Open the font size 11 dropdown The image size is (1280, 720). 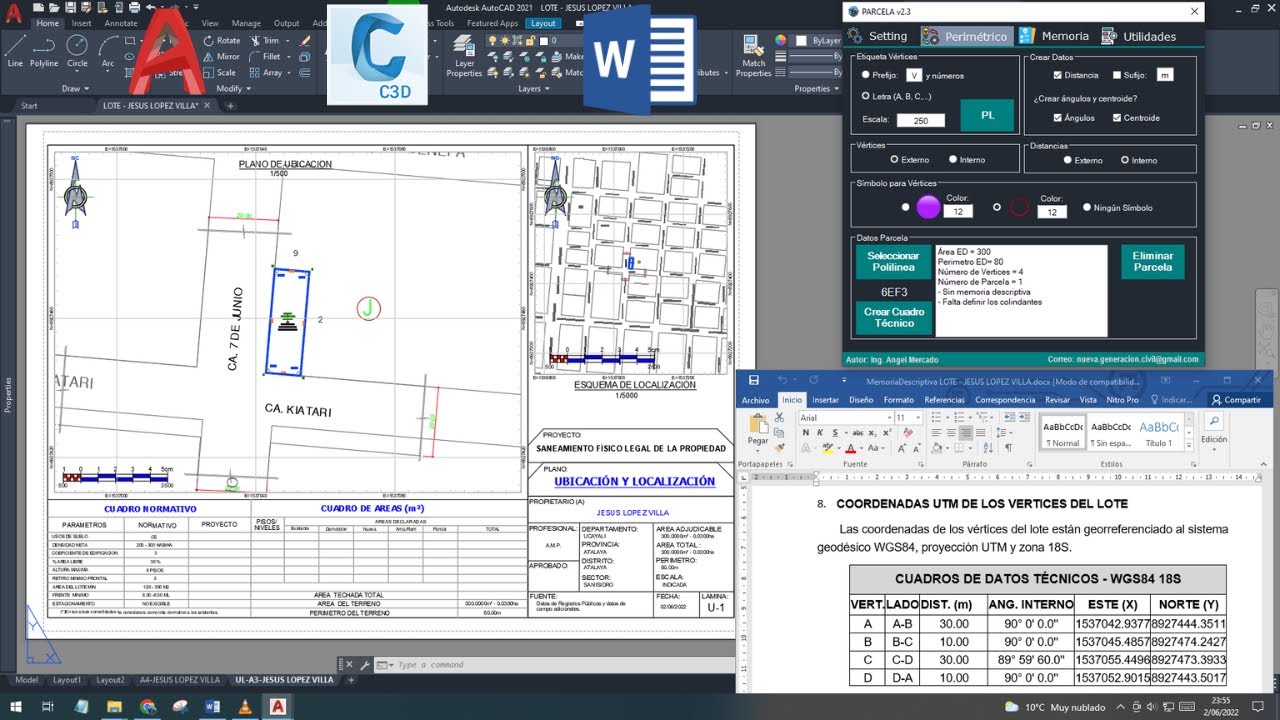pos(917,418)
